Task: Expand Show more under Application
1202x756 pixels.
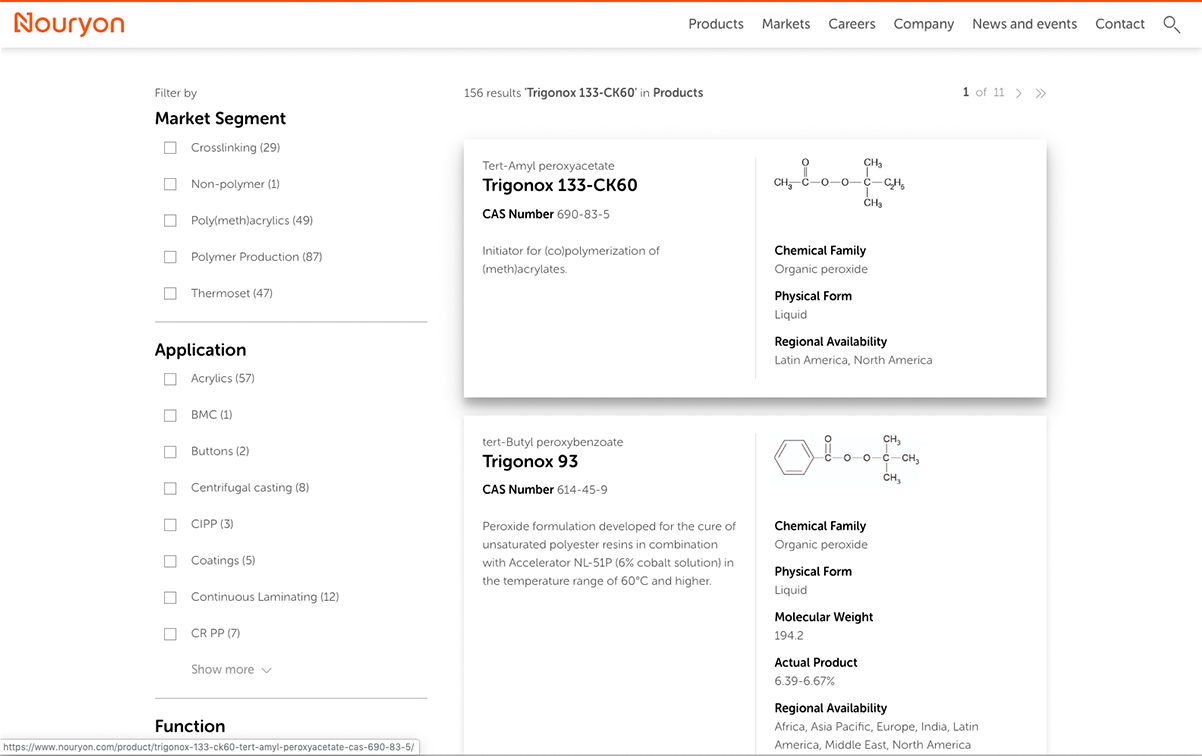Action: [231, 670]
